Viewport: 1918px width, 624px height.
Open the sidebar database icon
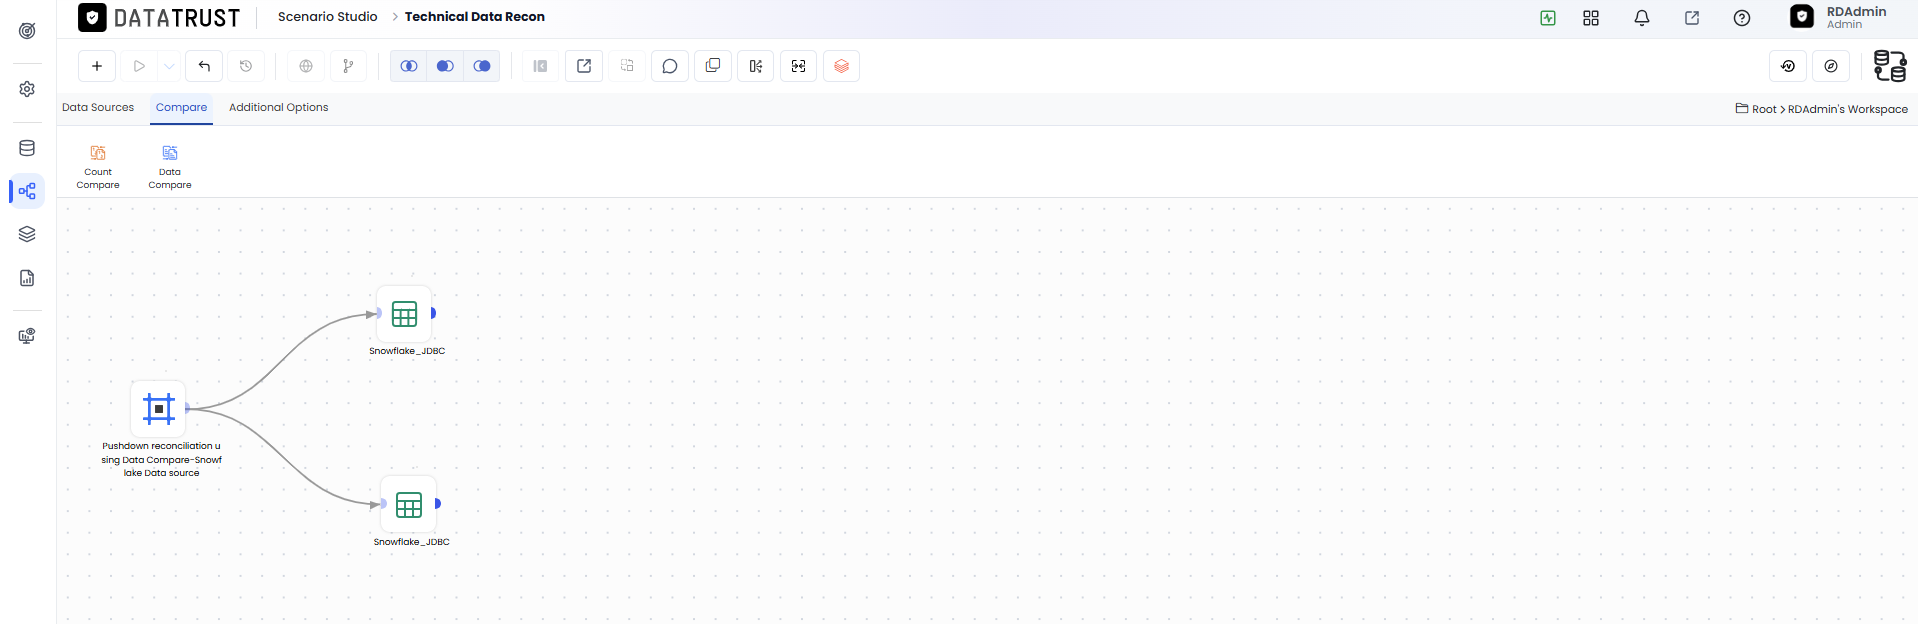[x=27, y=148]
